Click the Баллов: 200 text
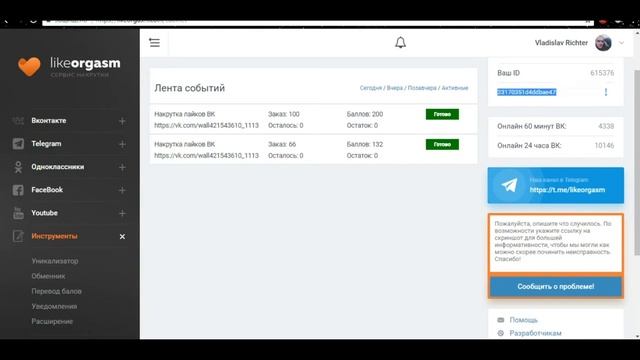The image size is (640, 360). coord(365,114)
